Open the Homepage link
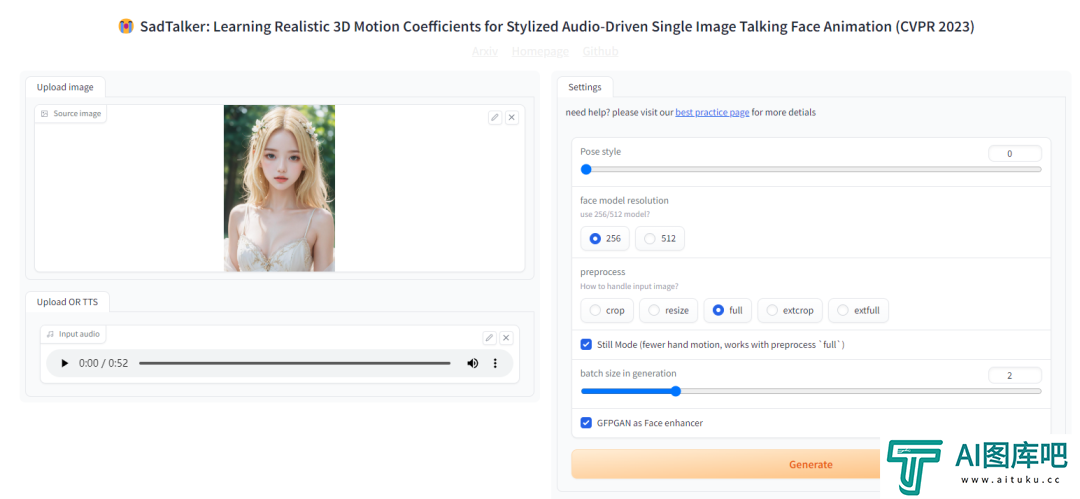 [x=540, y=51]
